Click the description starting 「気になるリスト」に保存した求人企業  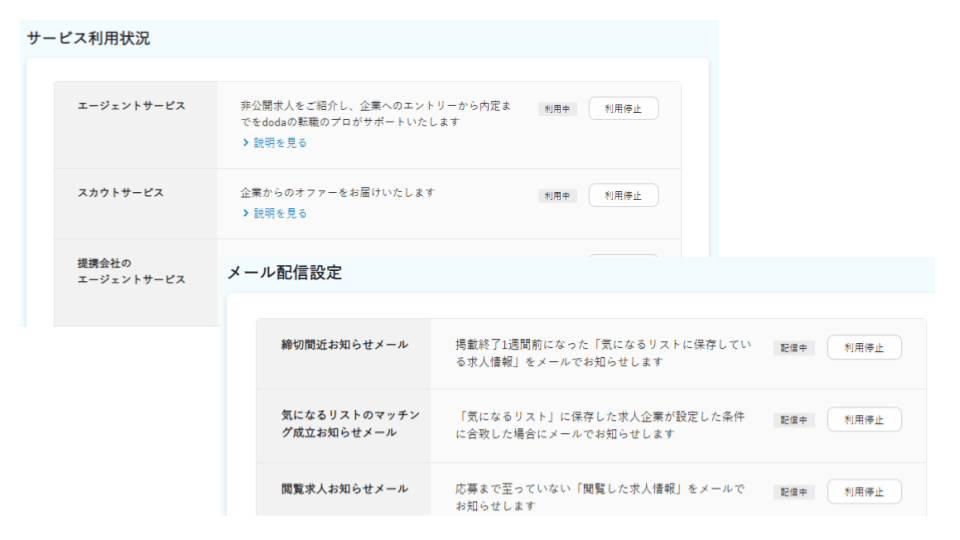[600, 425]
